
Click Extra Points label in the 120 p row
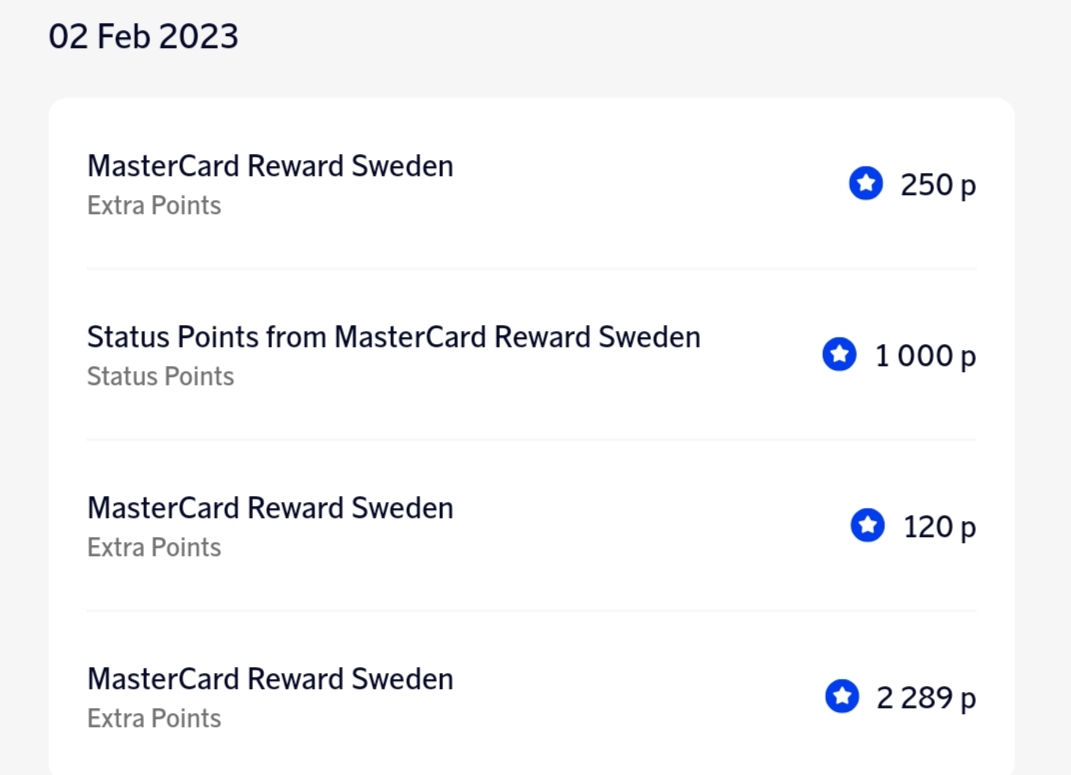tap(154, 548)
